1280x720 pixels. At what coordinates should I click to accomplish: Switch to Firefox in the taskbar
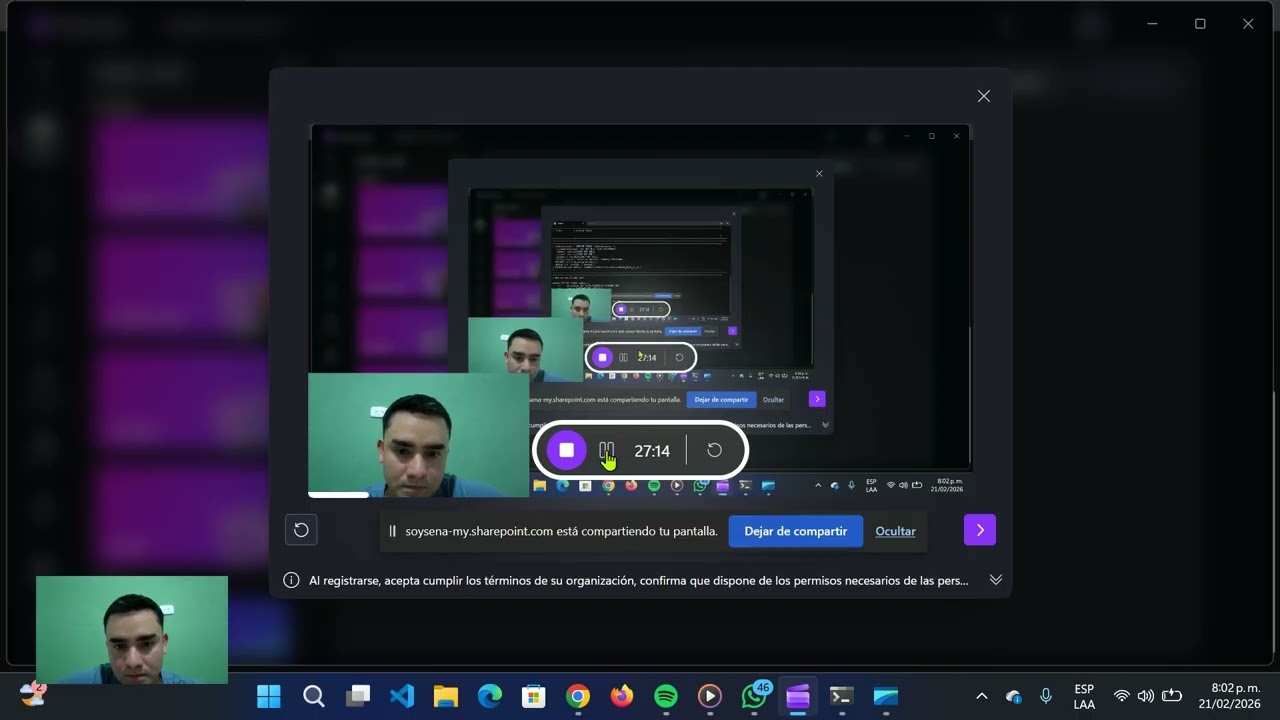[622, 696]
